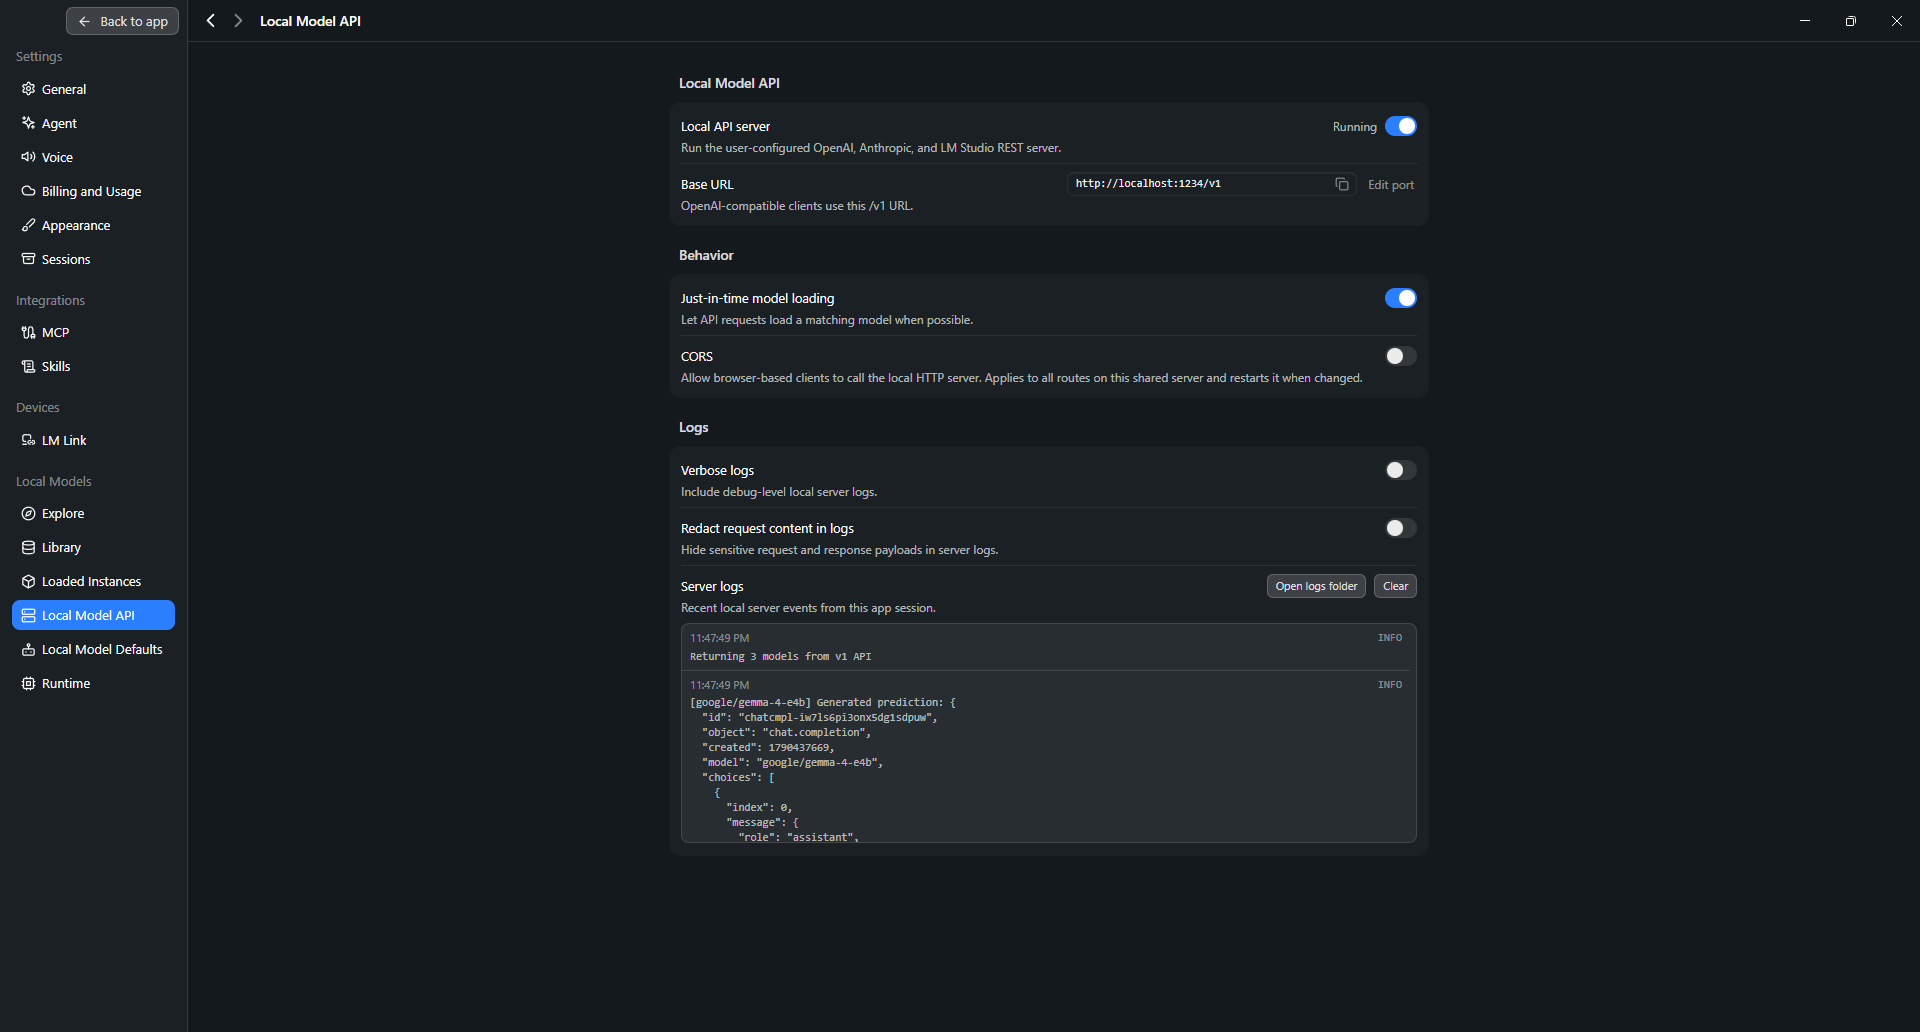This screenshot has width=1920, height=1032.
Task: Click the MCP integration icon
Action: (x=28, y=332)
